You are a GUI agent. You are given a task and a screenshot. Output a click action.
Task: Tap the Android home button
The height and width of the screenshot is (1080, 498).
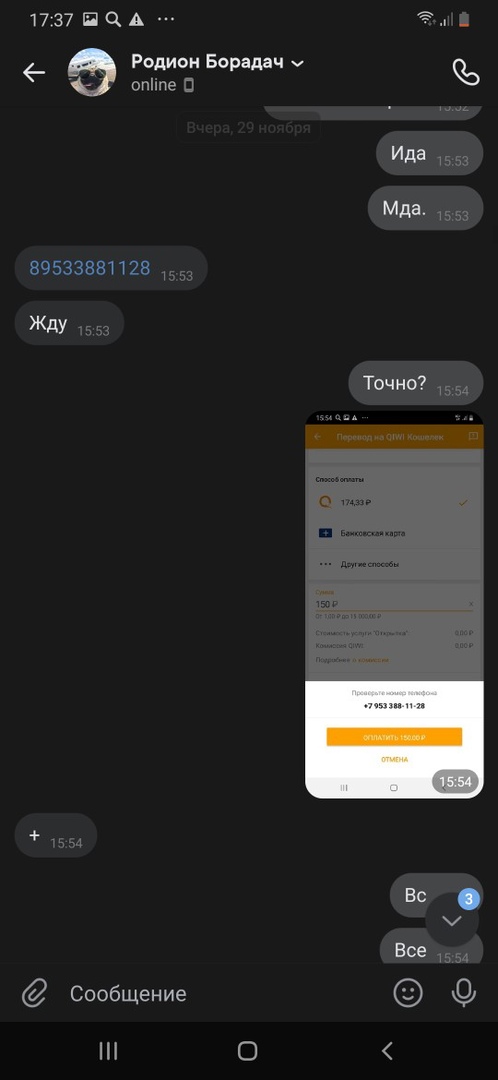[247, 1050]
